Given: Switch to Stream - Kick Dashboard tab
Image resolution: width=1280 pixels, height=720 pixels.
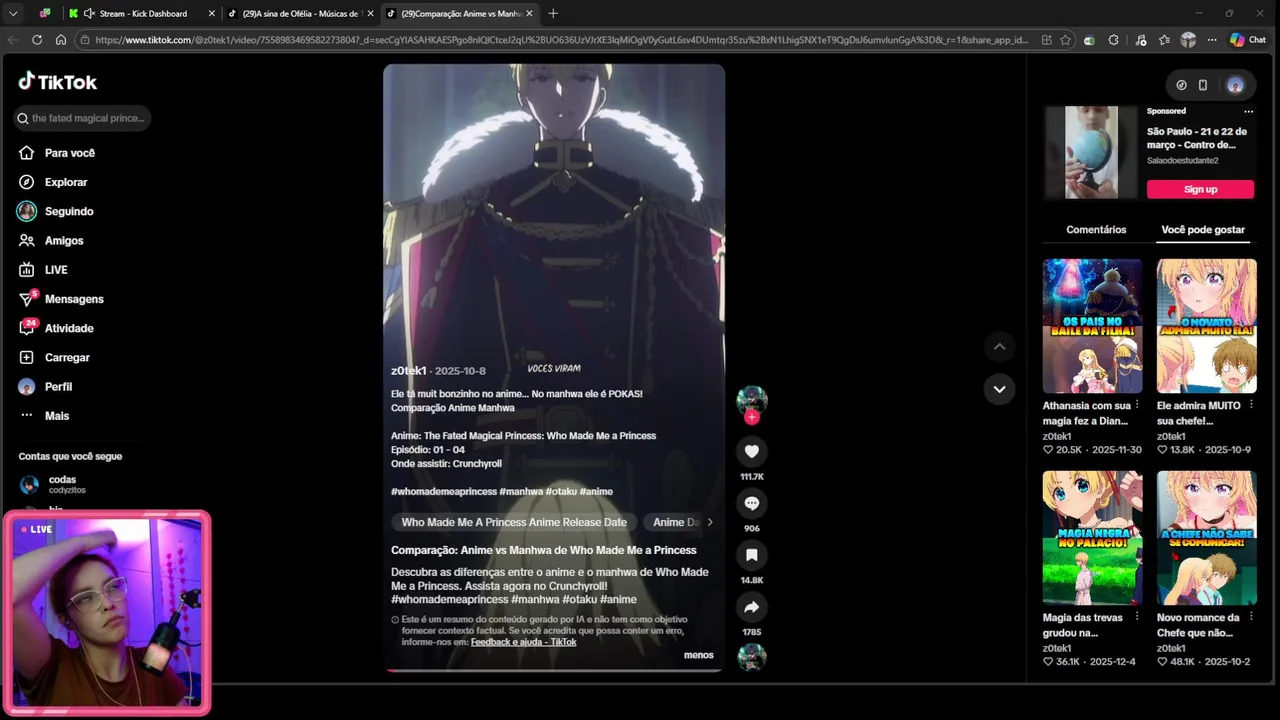Looking at the screenshot, I should coord(143,13).
